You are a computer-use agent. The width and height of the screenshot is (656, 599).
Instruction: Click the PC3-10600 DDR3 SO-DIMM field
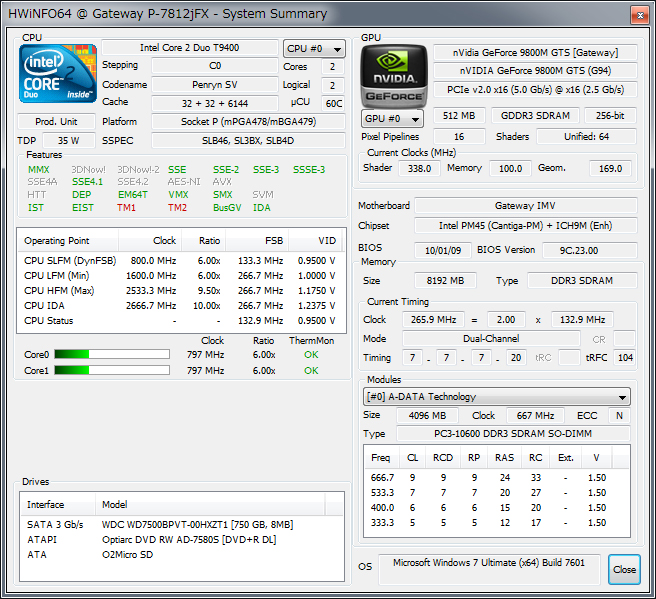(x=513, y=433)
